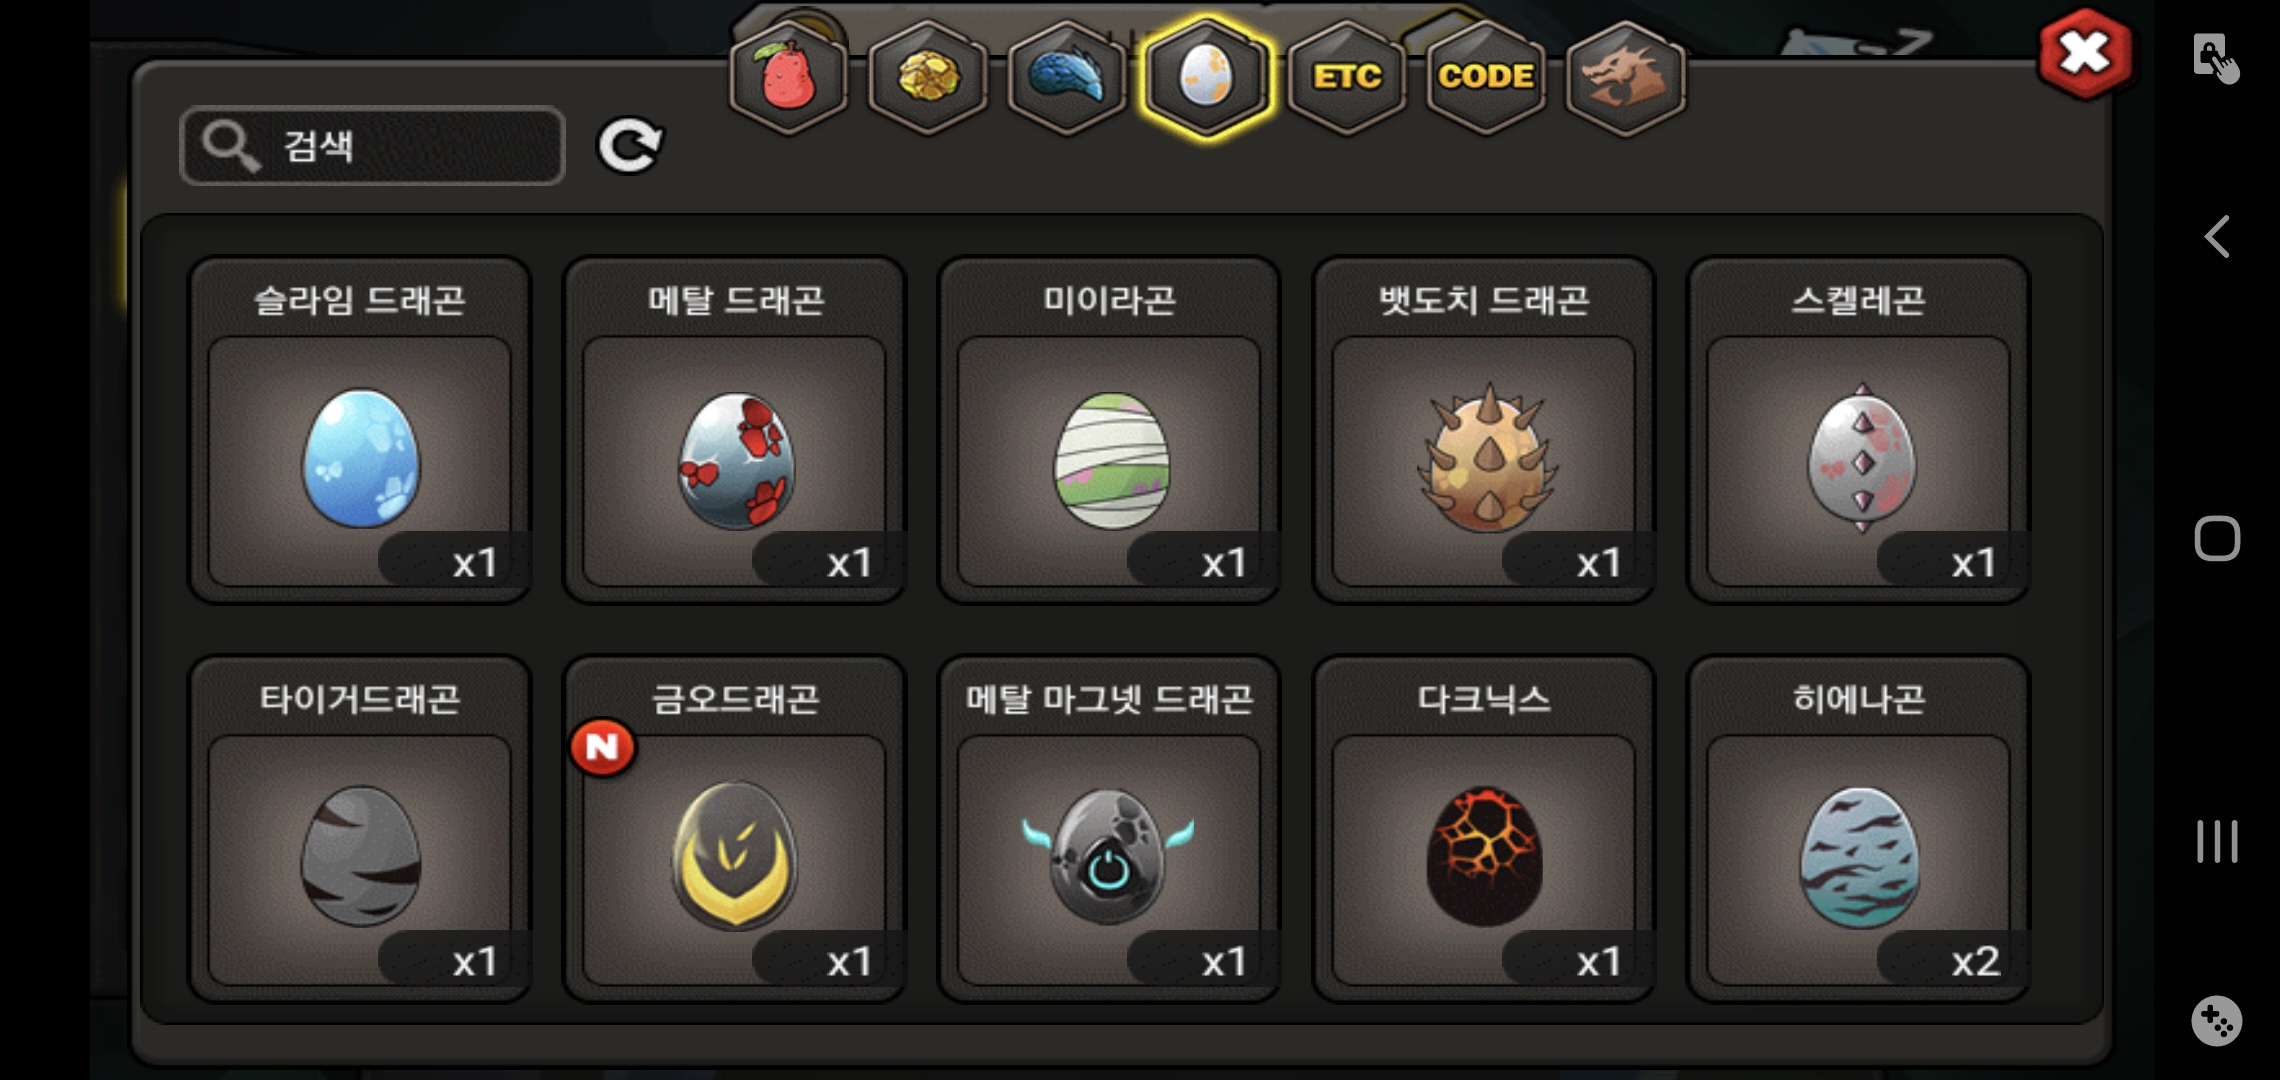Choose the 미이라곤 bandaged egg
The image size is (2280, 1080).
click(x=1109, y=430)
